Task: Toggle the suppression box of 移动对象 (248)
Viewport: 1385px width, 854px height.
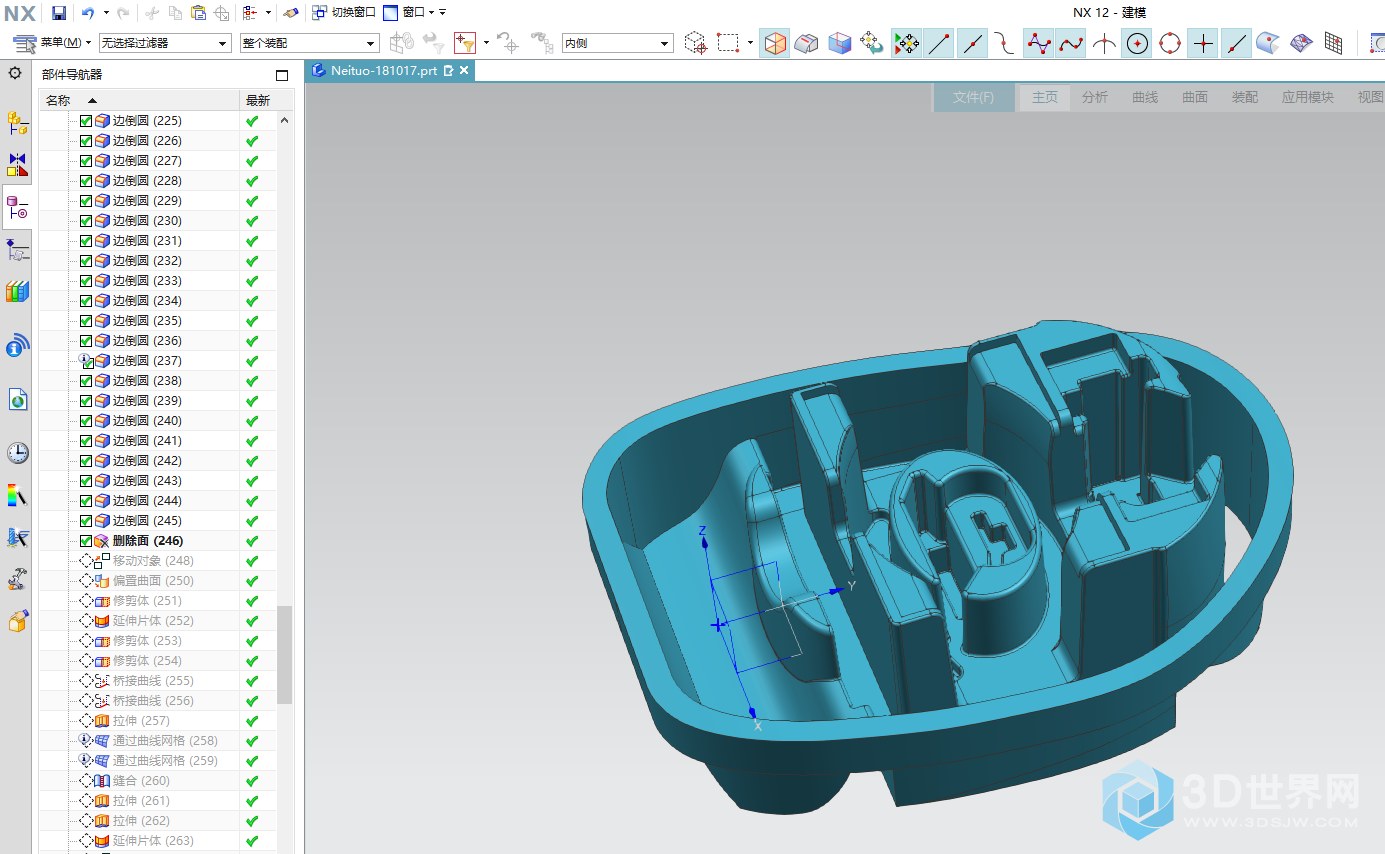Action: pos(86,561)
